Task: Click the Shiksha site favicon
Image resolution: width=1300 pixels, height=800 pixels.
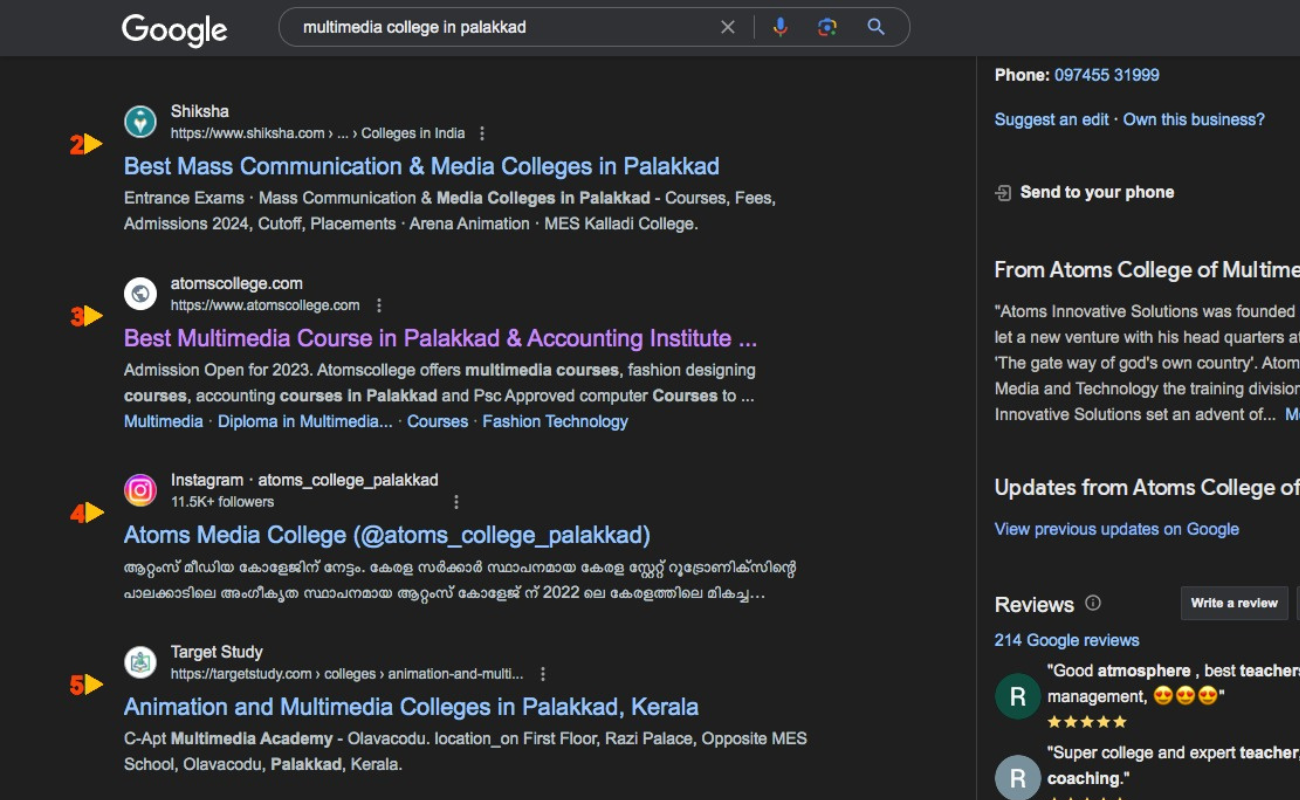Action: (140, 122)
